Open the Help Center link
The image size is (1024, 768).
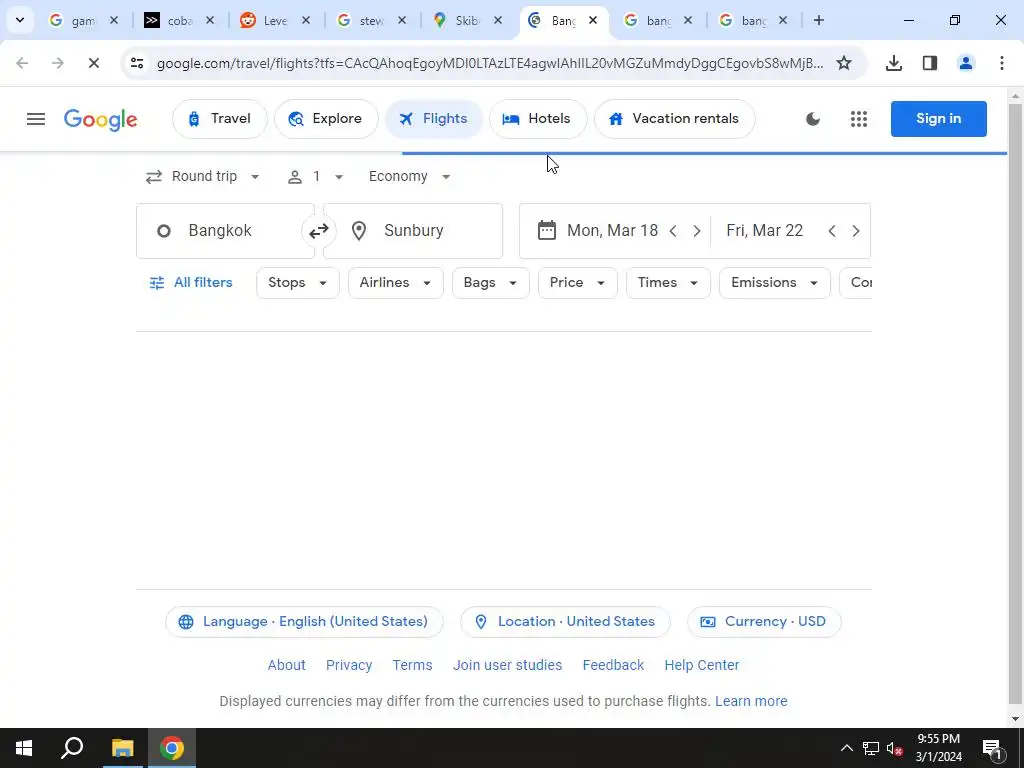[701, 665]
